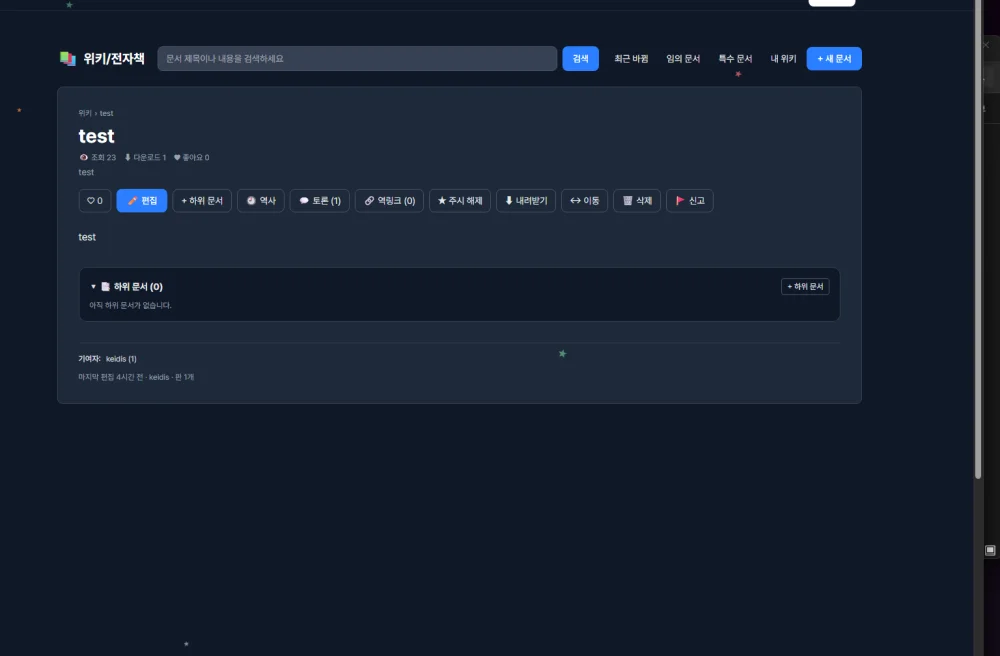Viewport: 1000px width, 656px height.
Task: Click the 아직 하위 문서가 없습니다 message
Action: [130, 305]
